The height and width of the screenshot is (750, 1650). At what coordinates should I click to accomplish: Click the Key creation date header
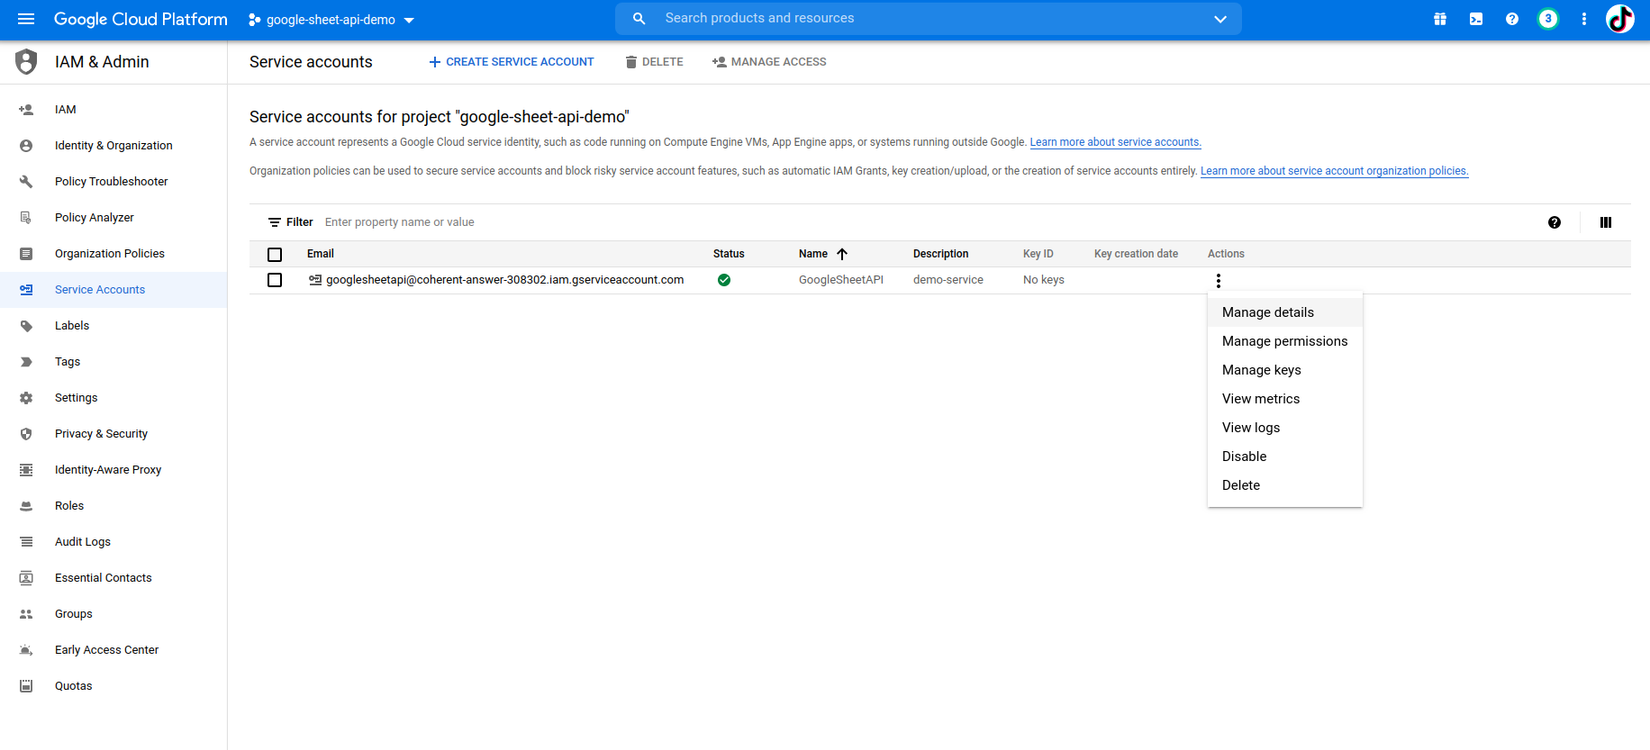click(x=1136, y=254)
